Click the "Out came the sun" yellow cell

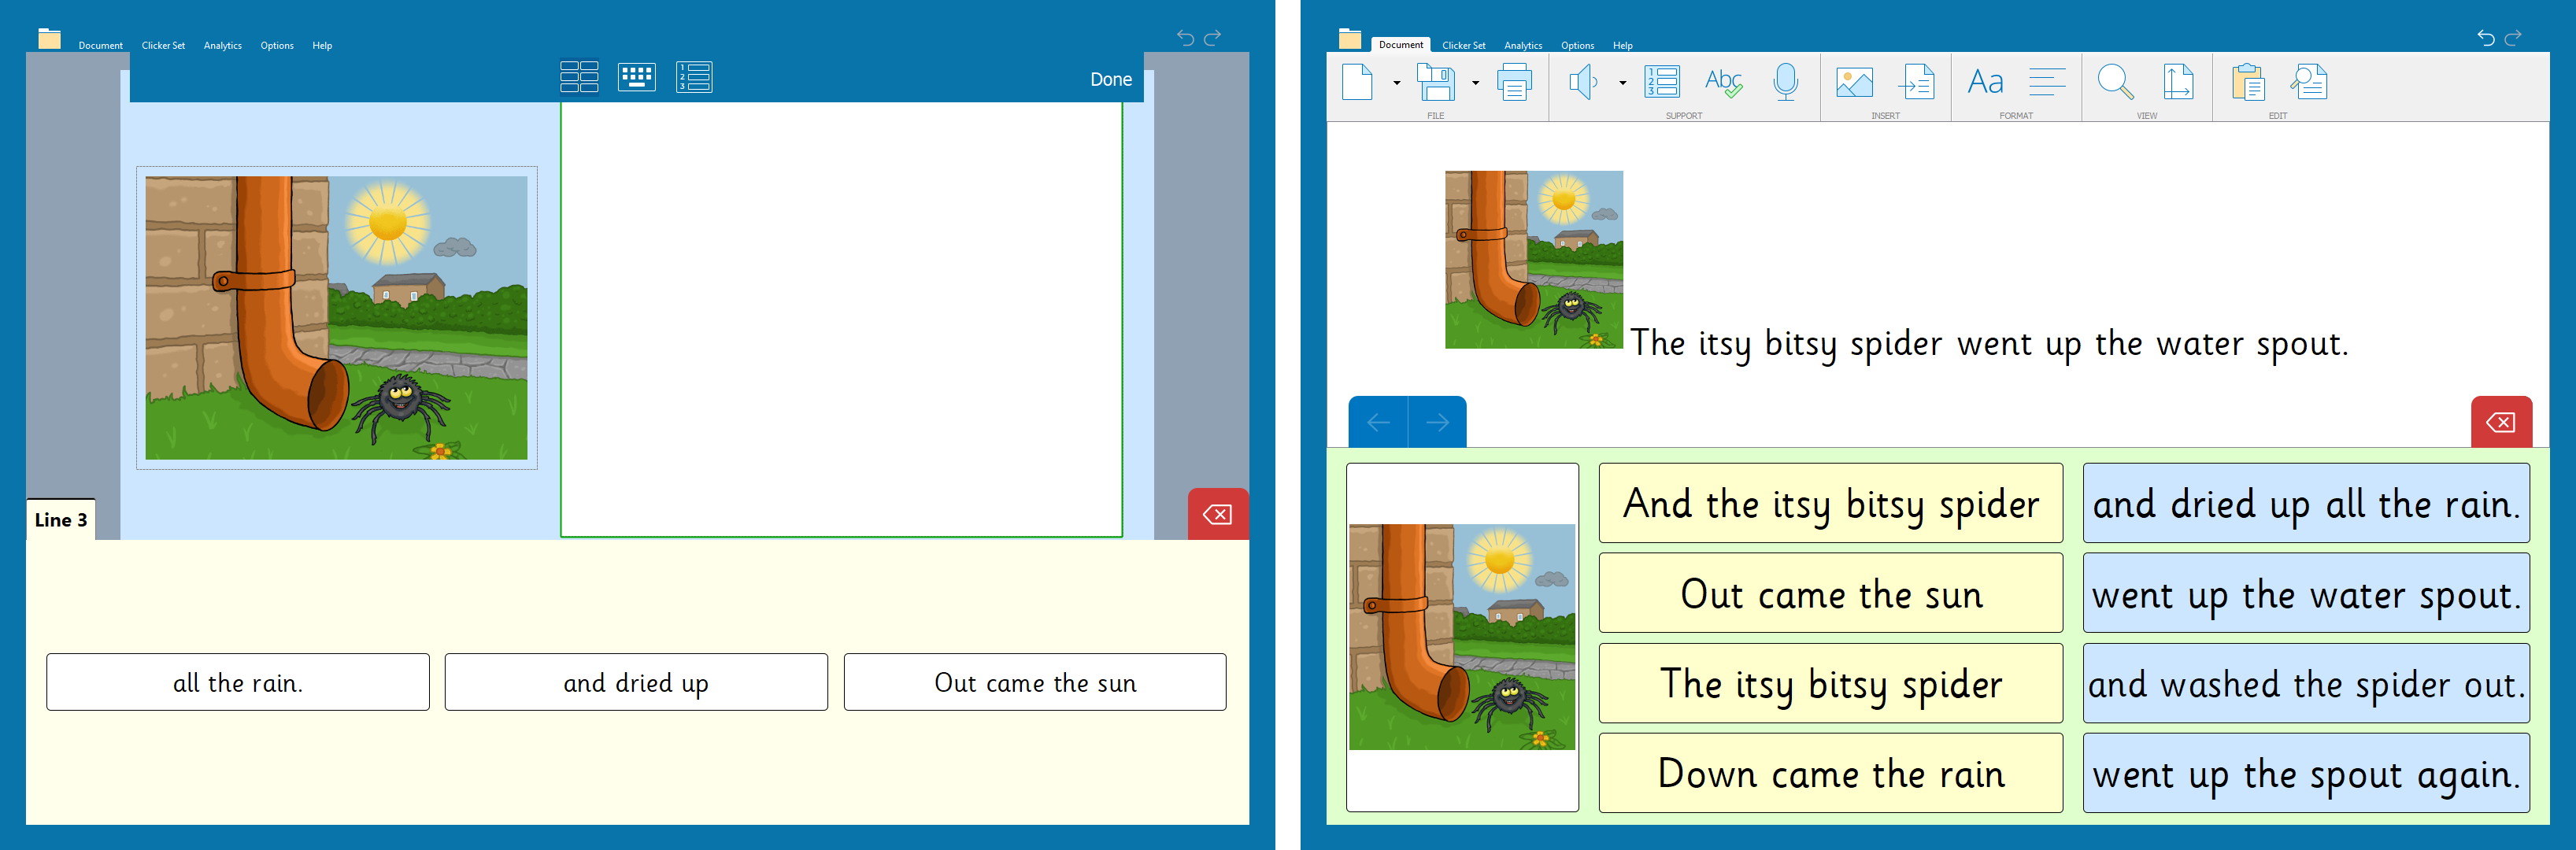pos(1830,594)
